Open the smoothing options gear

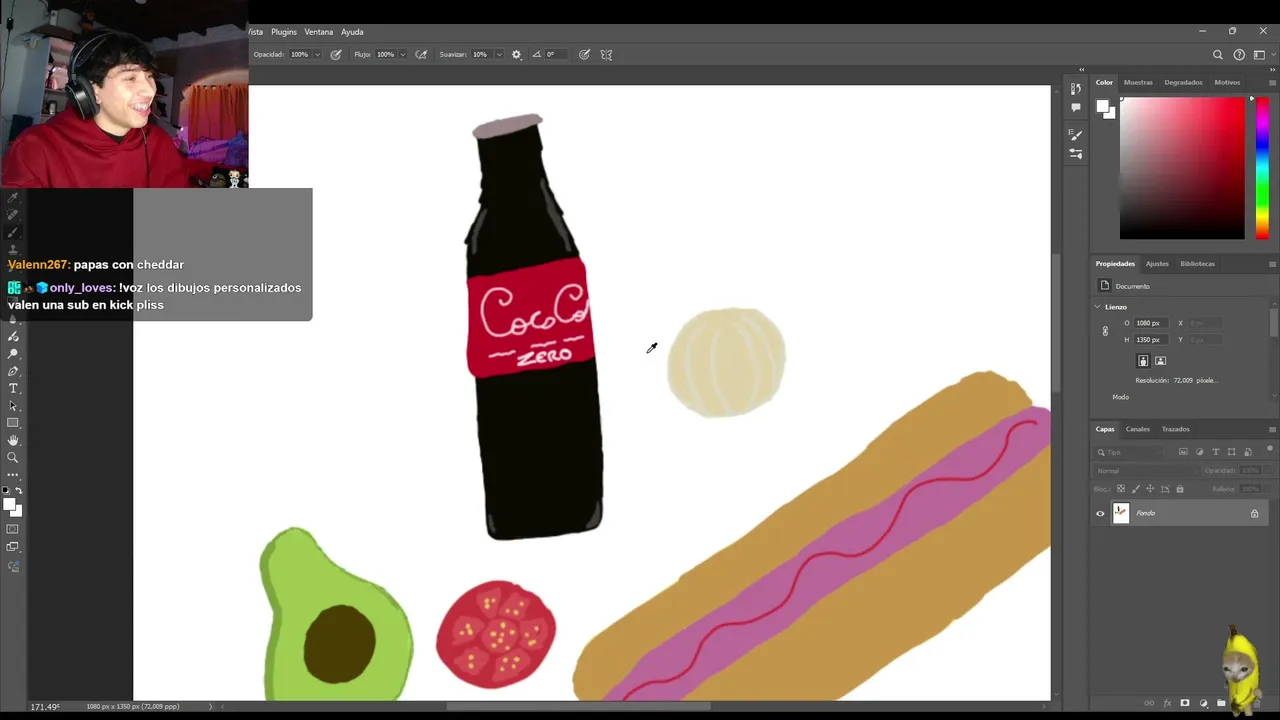pos(516,55)
